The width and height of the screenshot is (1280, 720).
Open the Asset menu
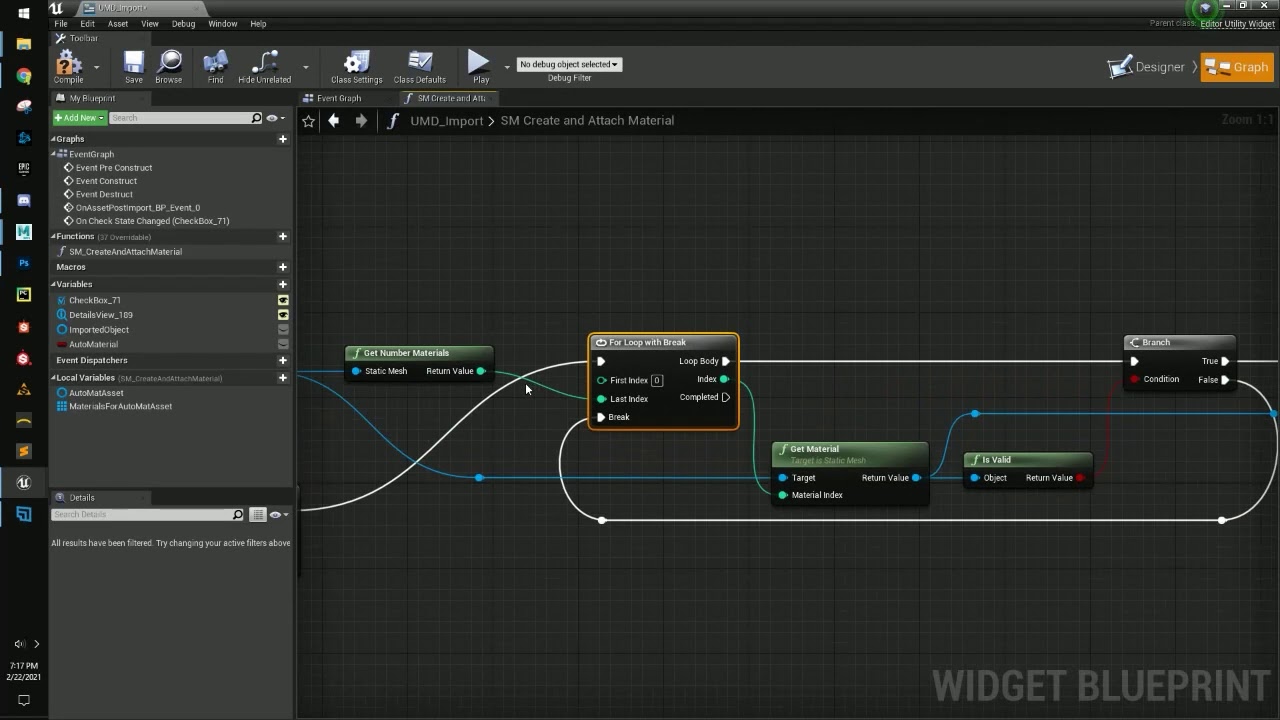118,23
